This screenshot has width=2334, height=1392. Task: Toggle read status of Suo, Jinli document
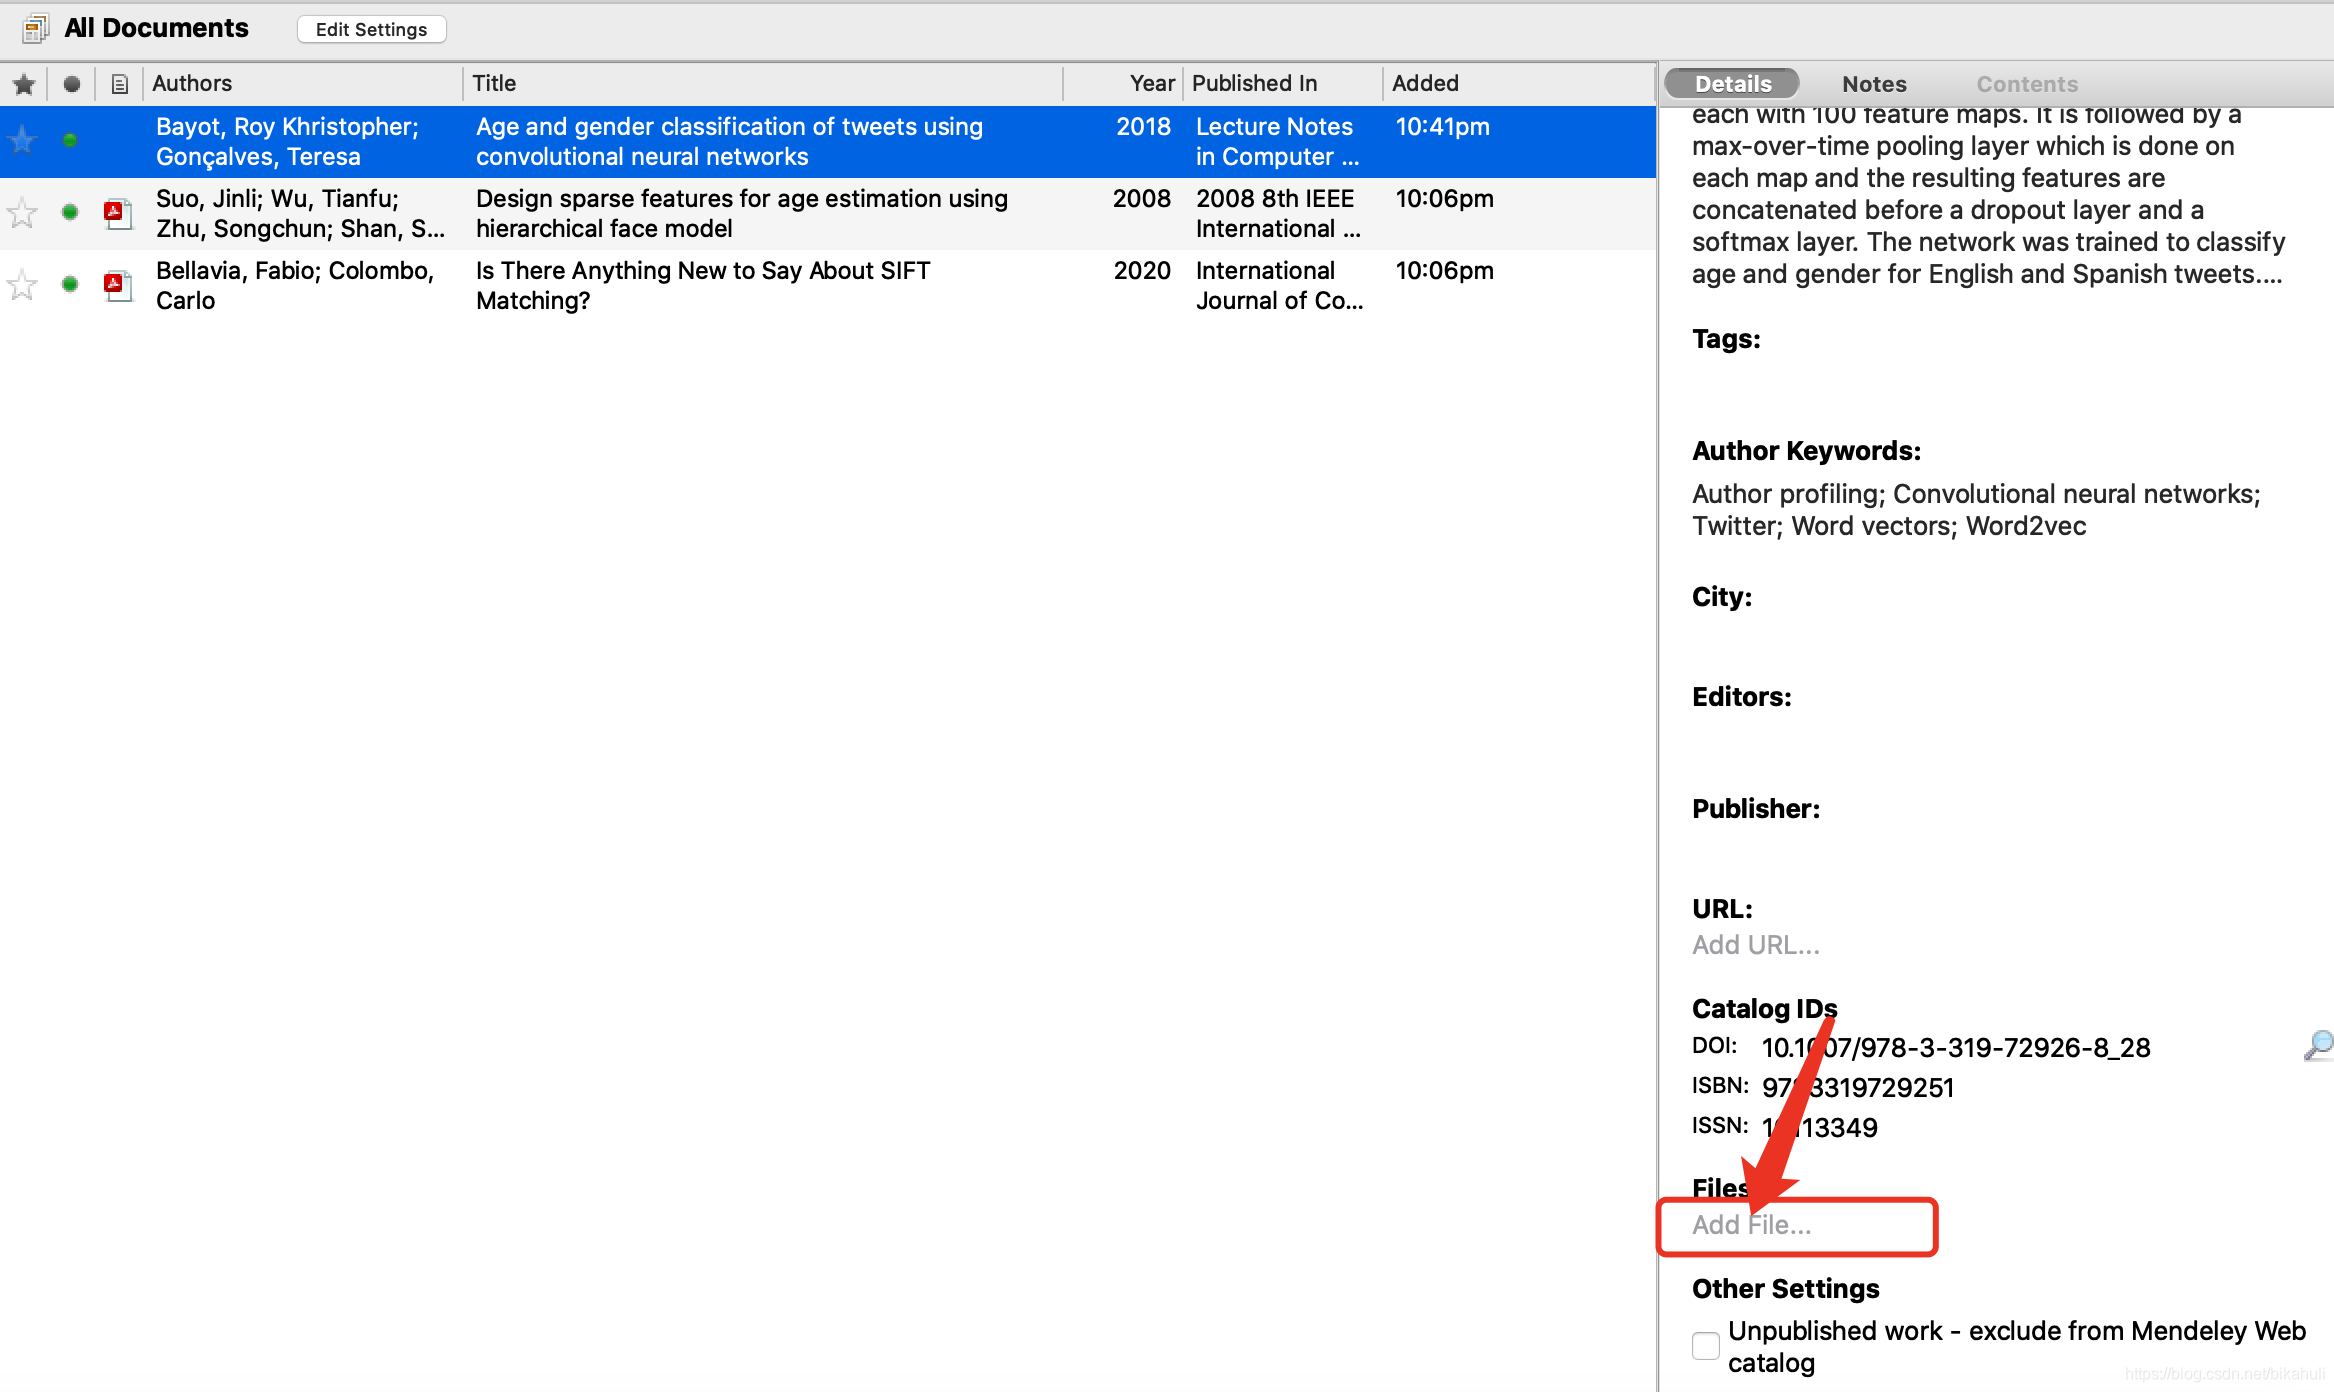click(69, 212)
